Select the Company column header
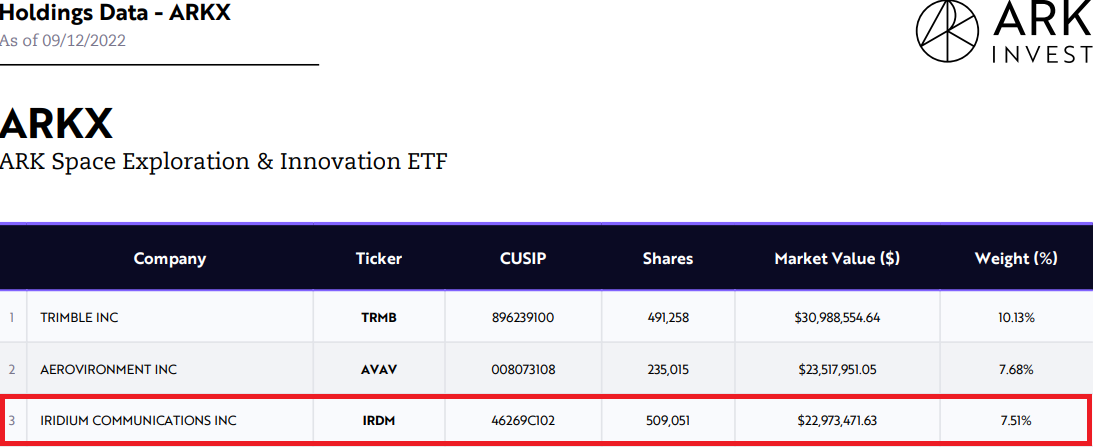This screenshot has width=1093, height=447. (170, 259)
